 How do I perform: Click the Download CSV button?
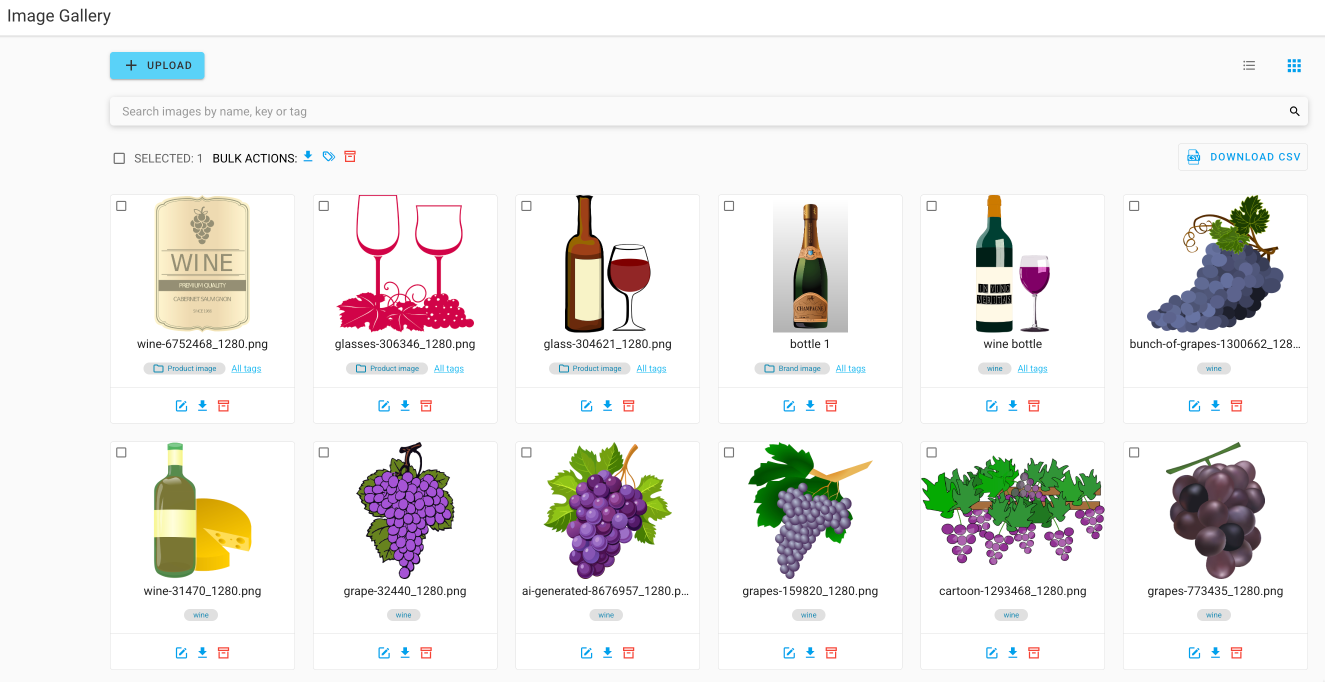pyautogui.click(x=1243, y=157)
